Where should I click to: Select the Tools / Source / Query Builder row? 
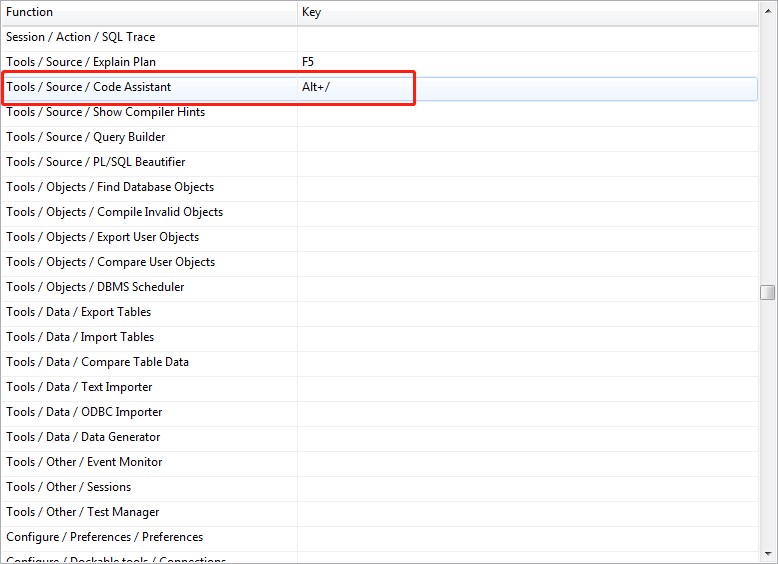tap(380, 137)
